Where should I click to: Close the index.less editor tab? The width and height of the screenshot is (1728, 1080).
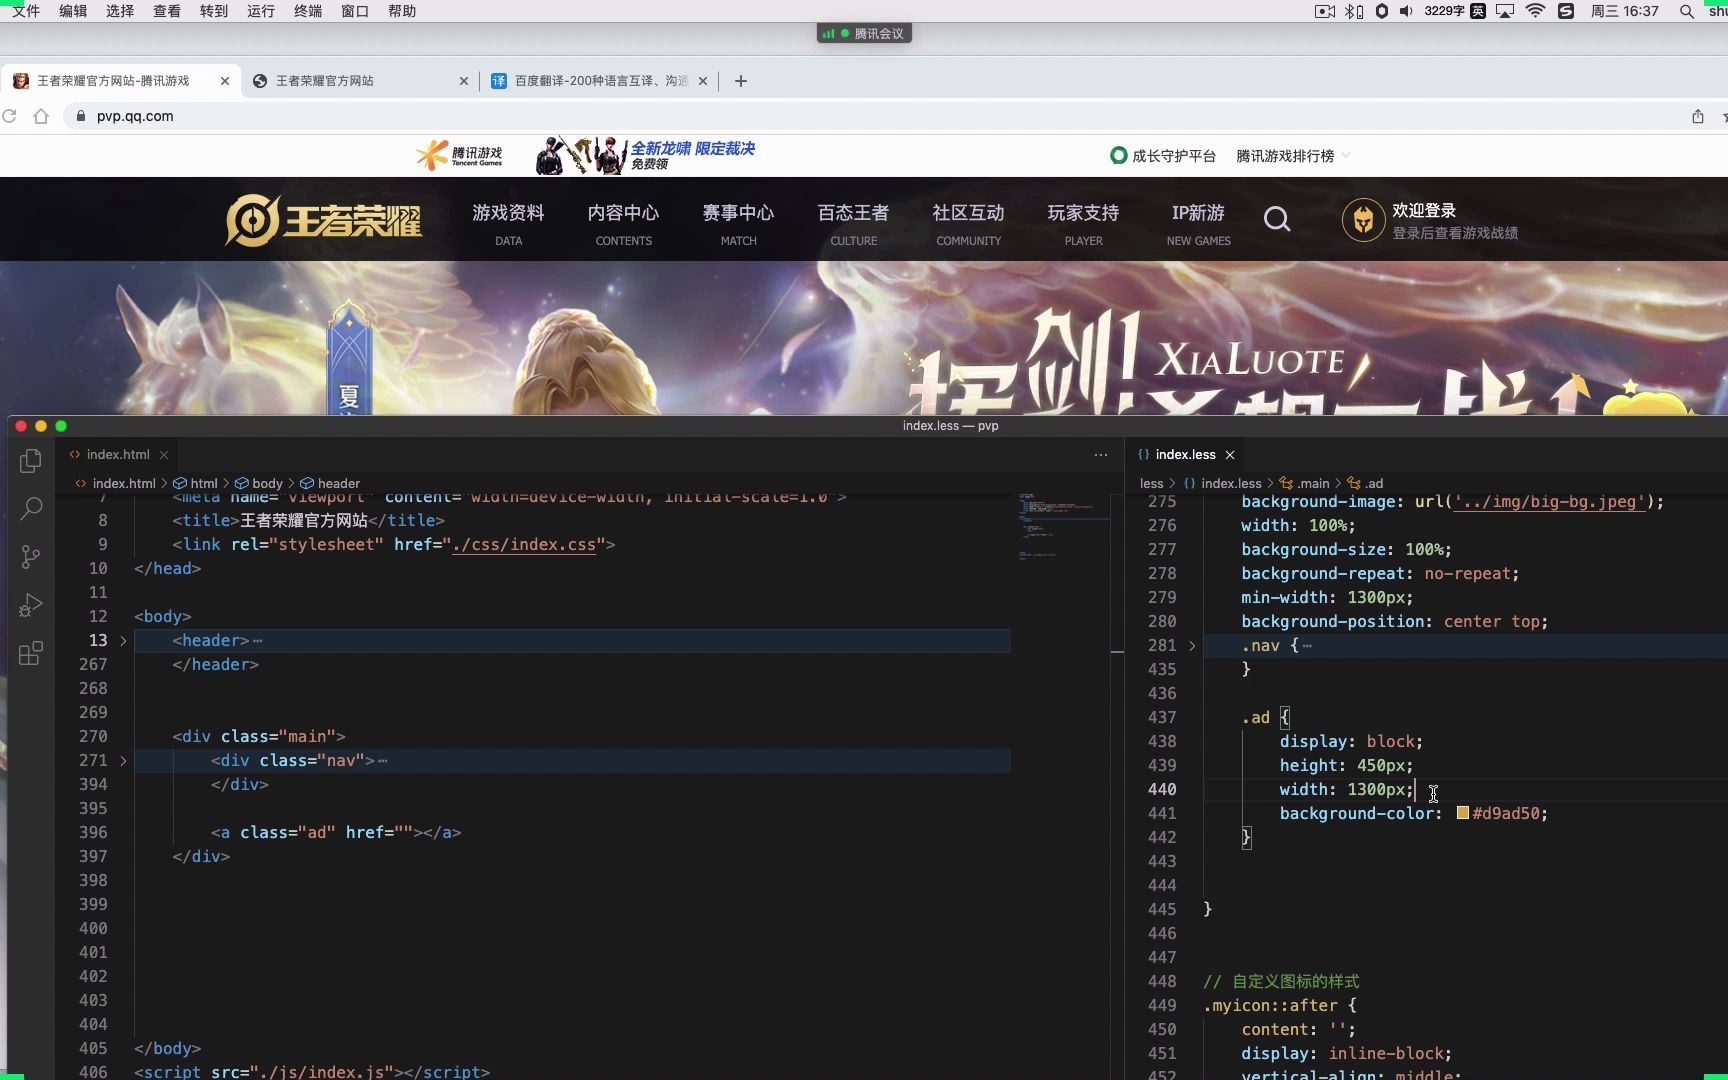[x=1230, y=455]
